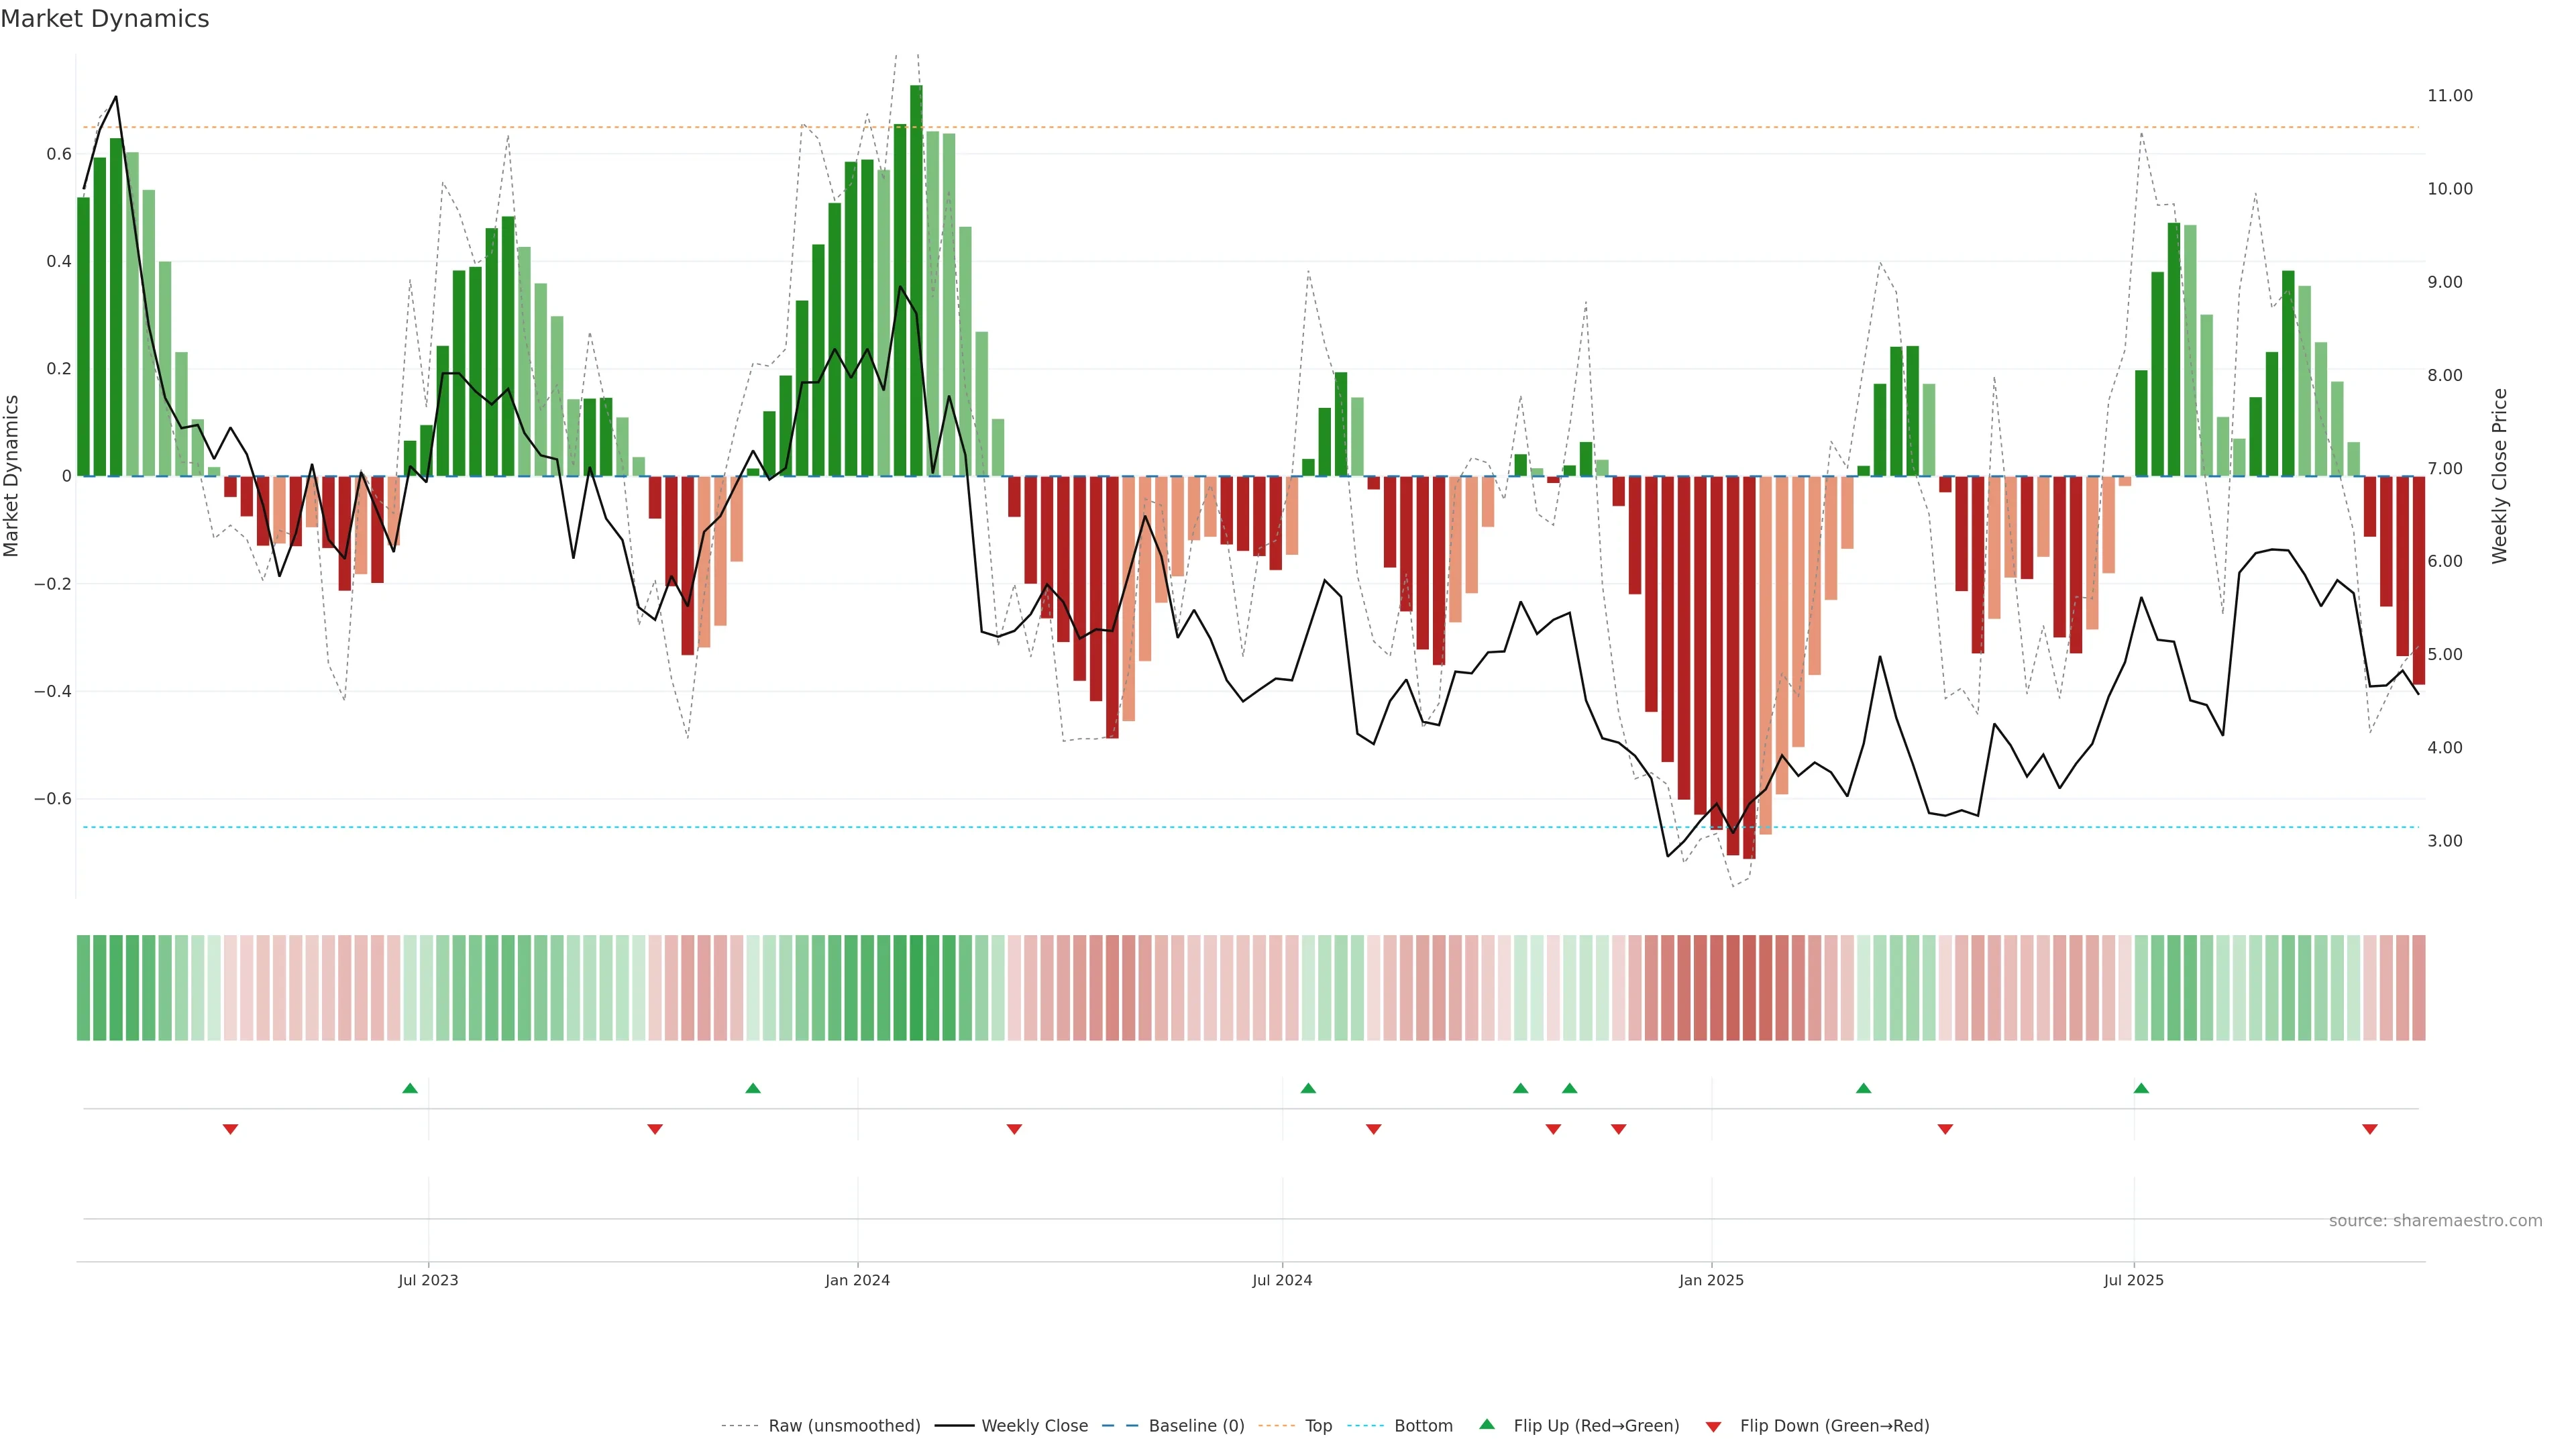Click the last green flip-up triangle before Jan 2024
Image resolution: width=2576 pixels, height=1449 pixels.
point(753,1088)
